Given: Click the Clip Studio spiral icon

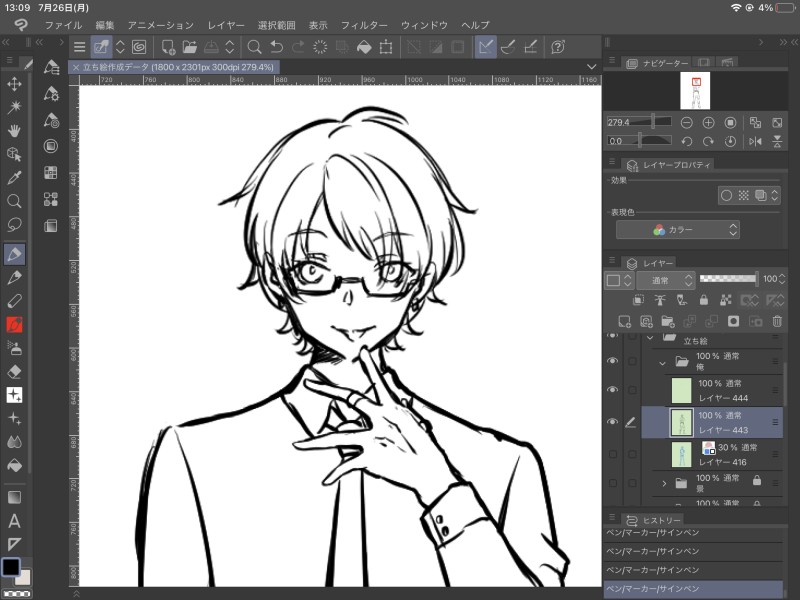Looking at the screenshot, I should coord(139,47).
